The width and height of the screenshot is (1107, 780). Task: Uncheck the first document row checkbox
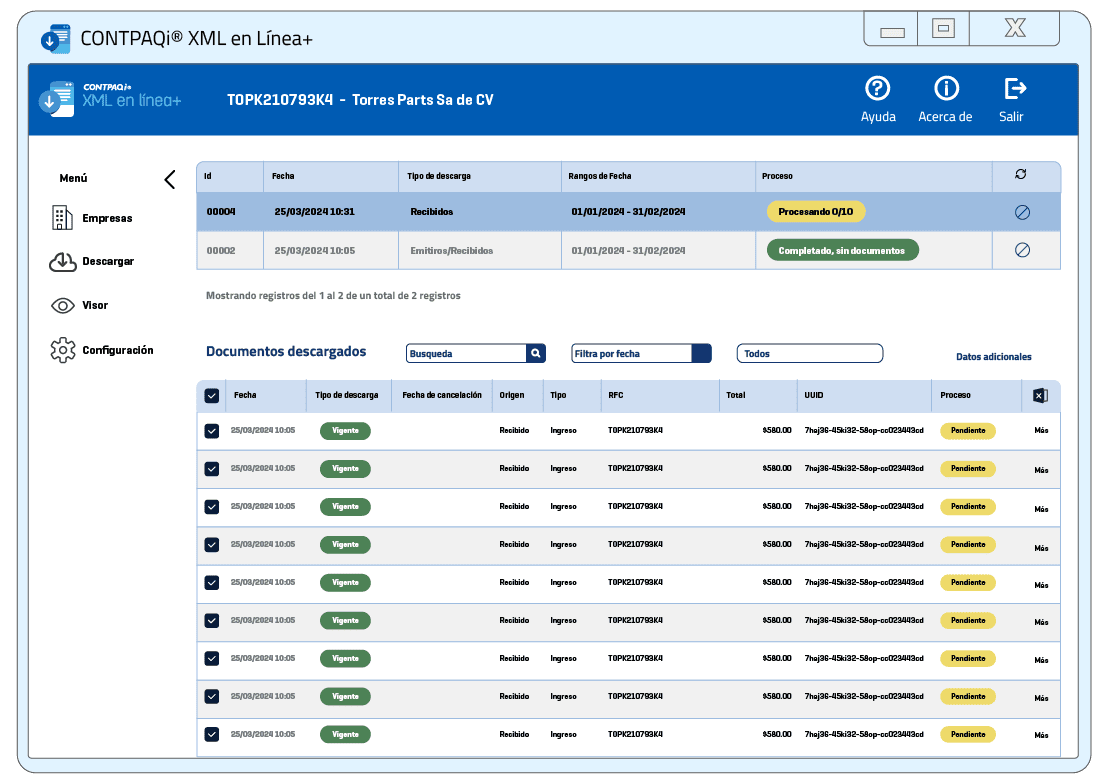tap(211, 431)
